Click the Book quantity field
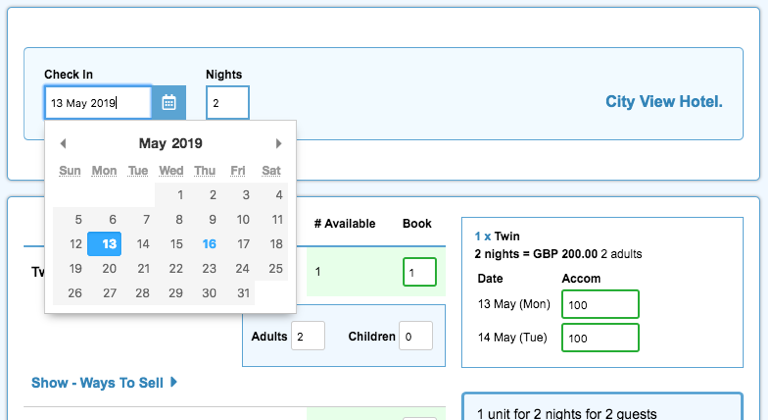This screenshot has width=768, height=420. (419, 272)
